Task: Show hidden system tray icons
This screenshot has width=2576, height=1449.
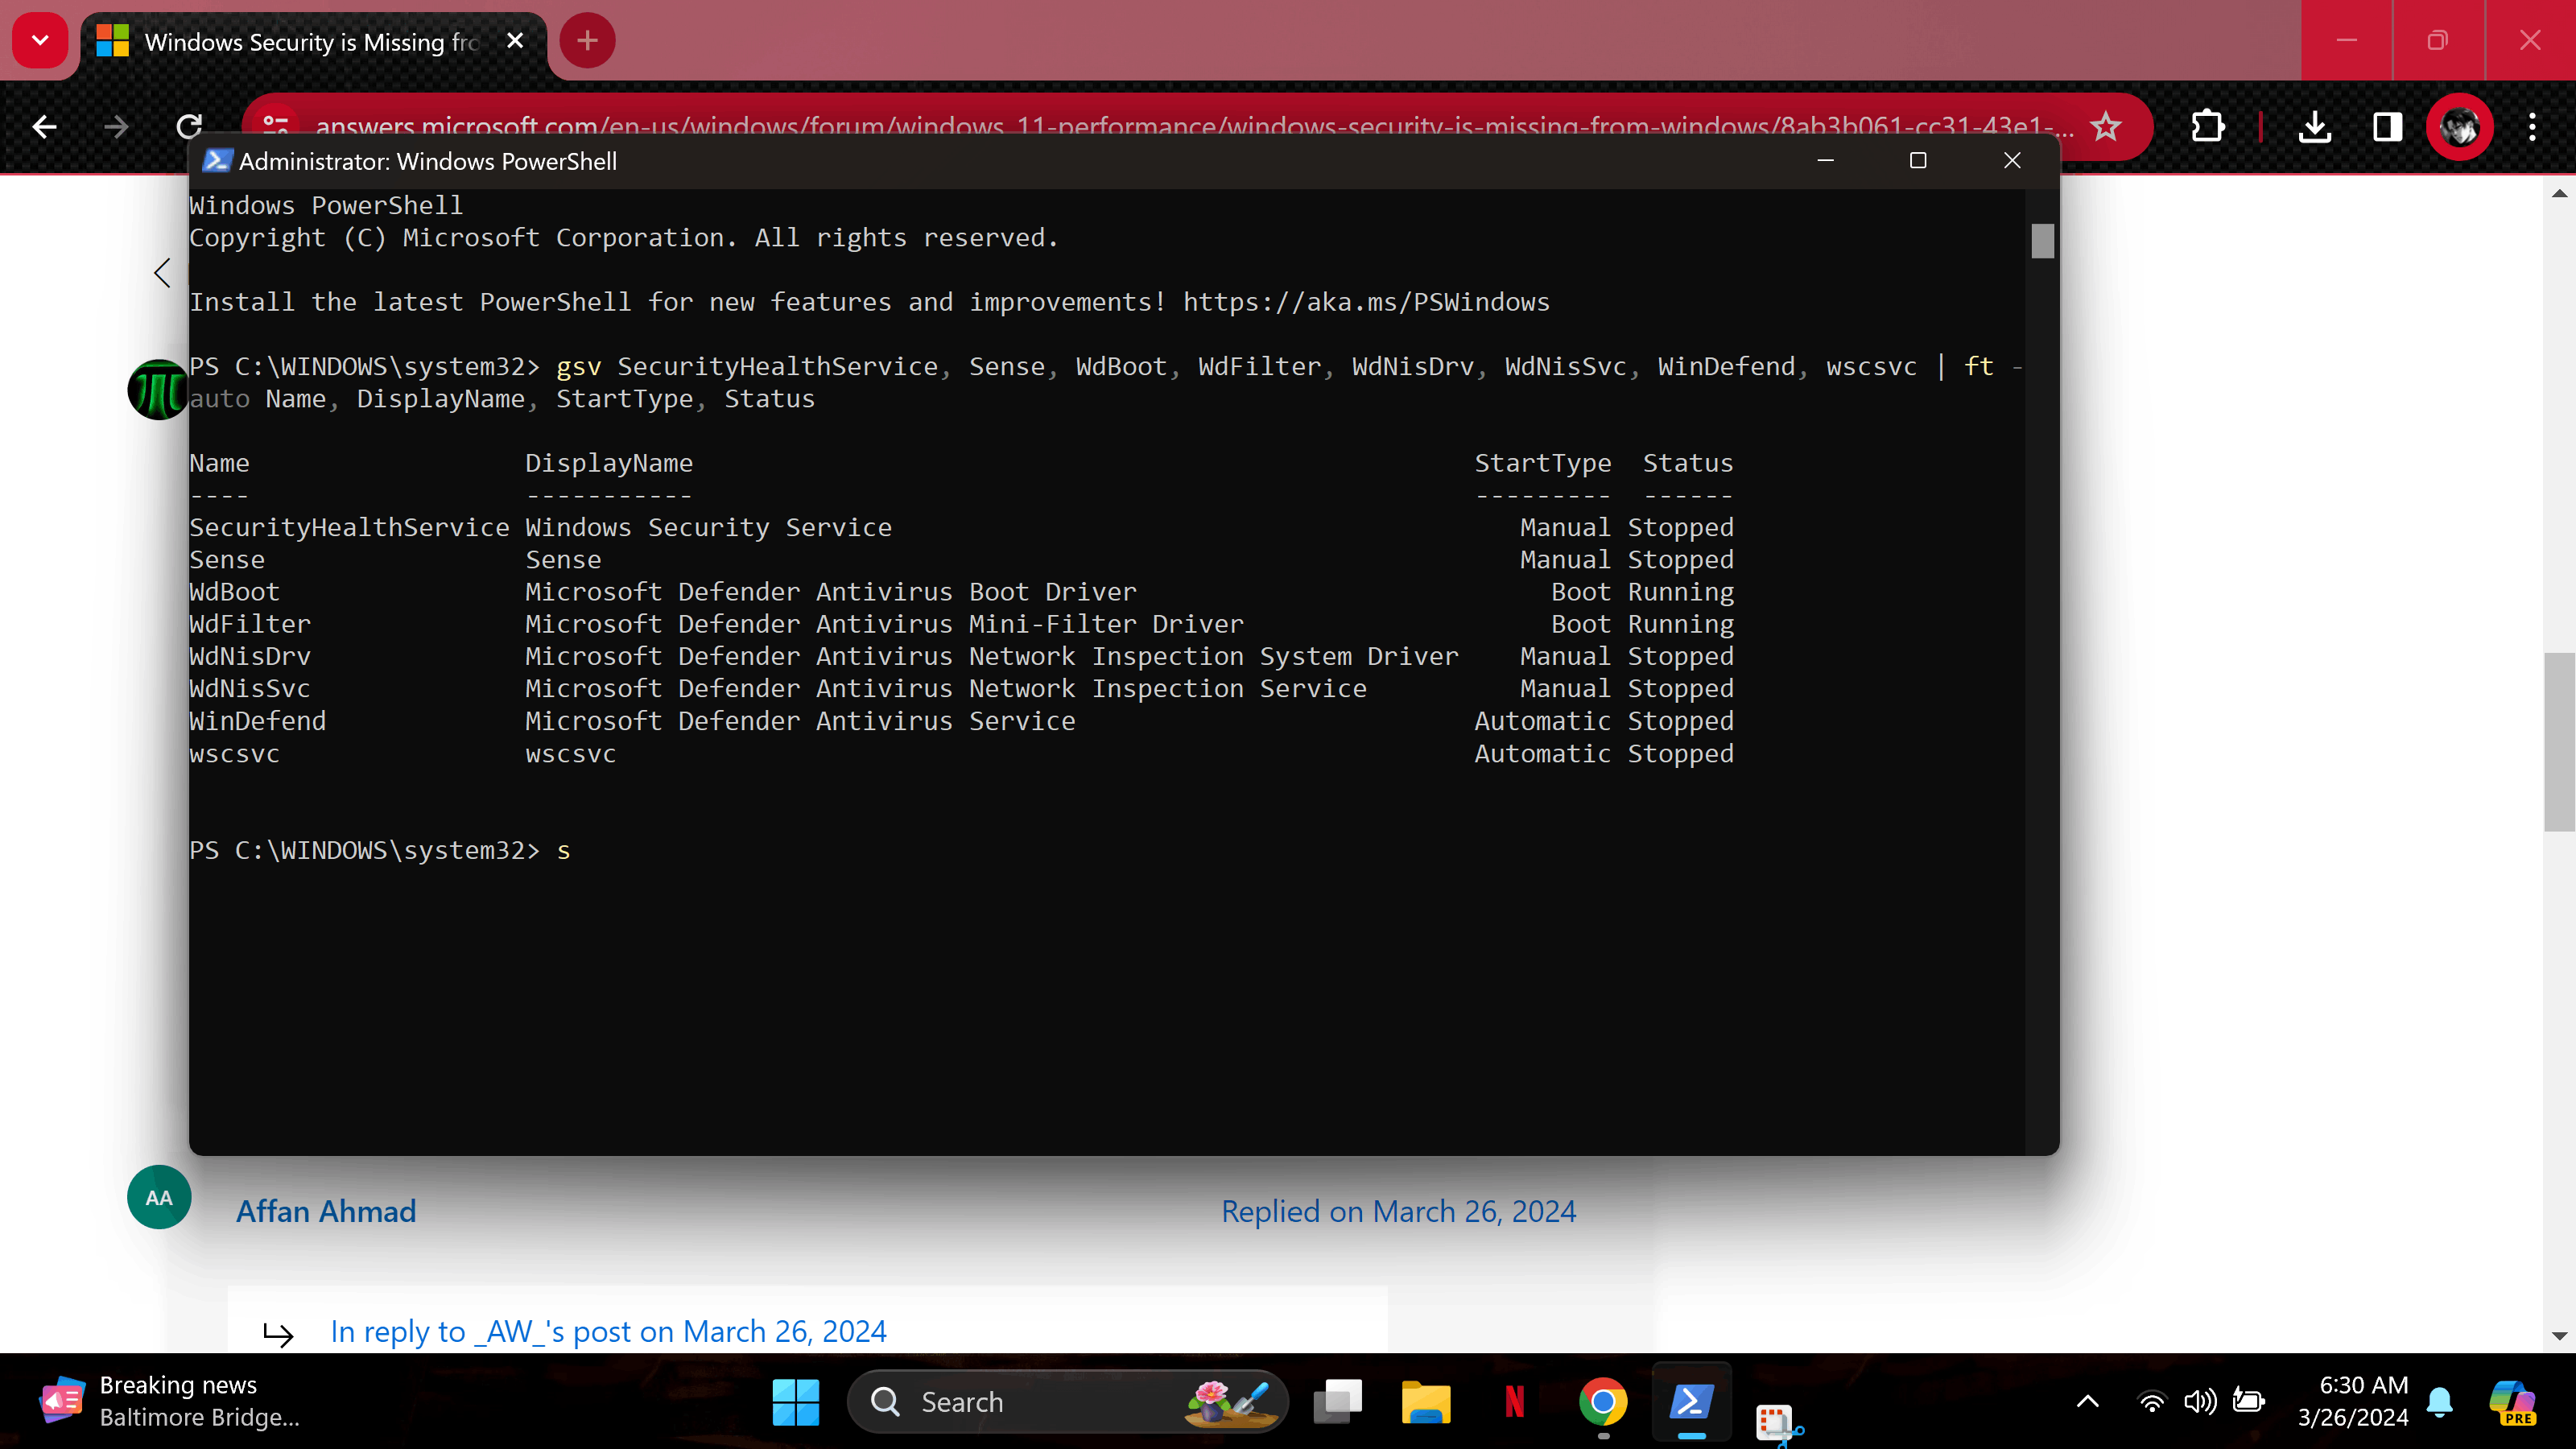Action: tap(2088, 1402)
